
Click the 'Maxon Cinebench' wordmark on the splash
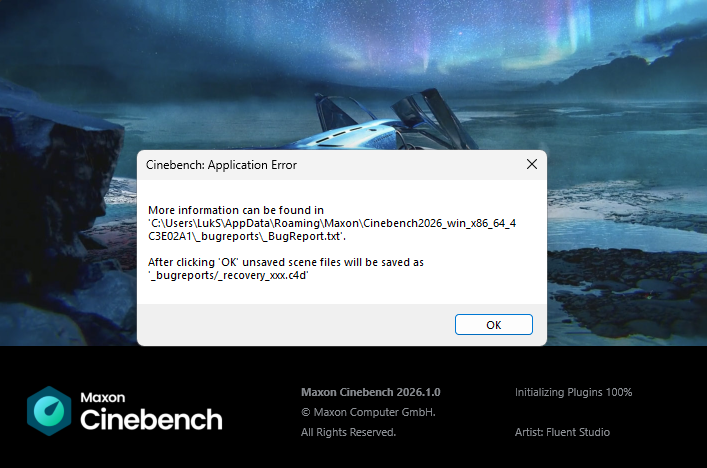pos(151,411)
